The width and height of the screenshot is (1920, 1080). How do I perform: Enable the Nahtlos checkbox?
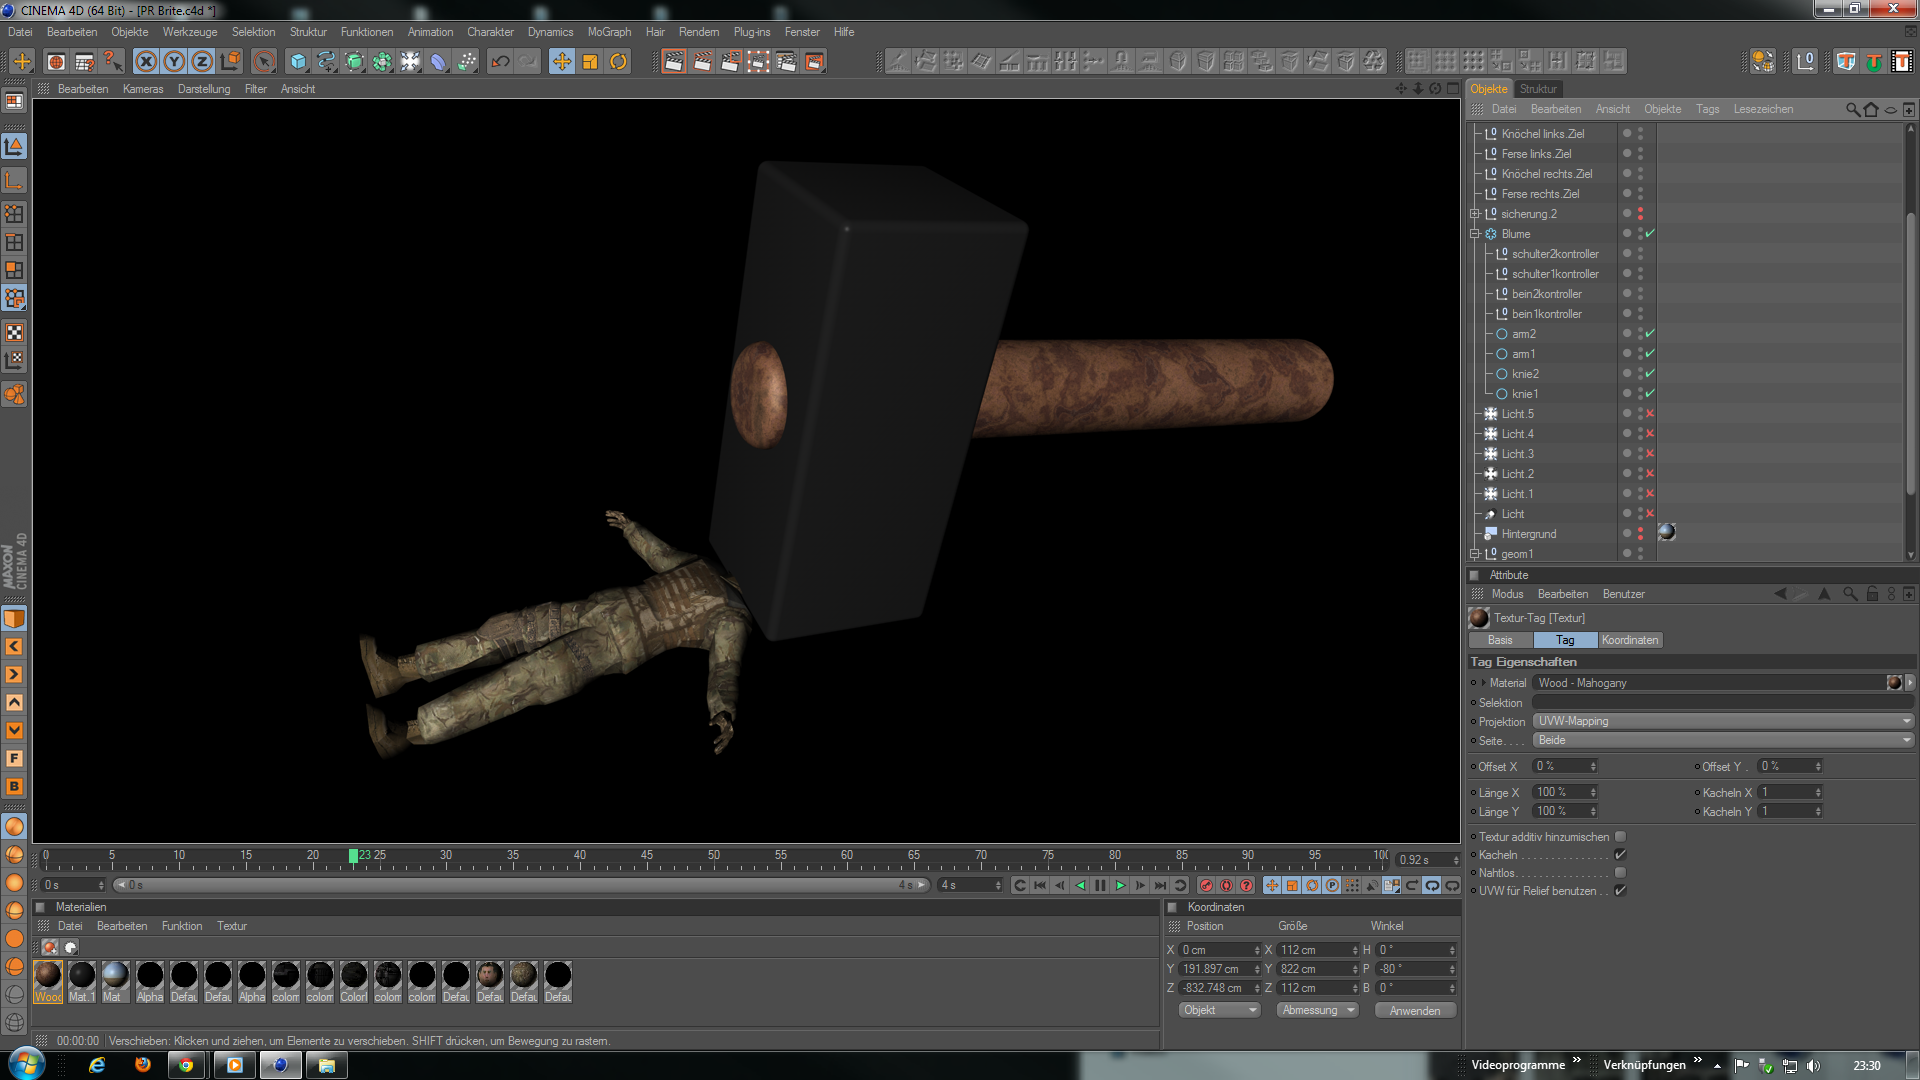(1620, 873)
